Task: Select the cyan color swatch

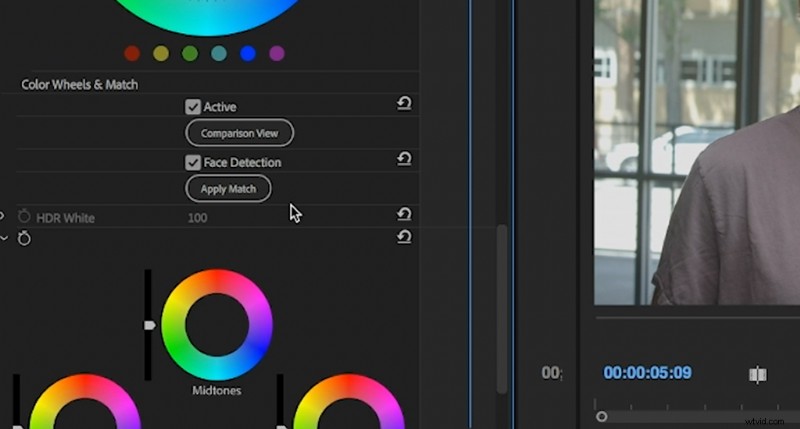Action: (219, 54)
